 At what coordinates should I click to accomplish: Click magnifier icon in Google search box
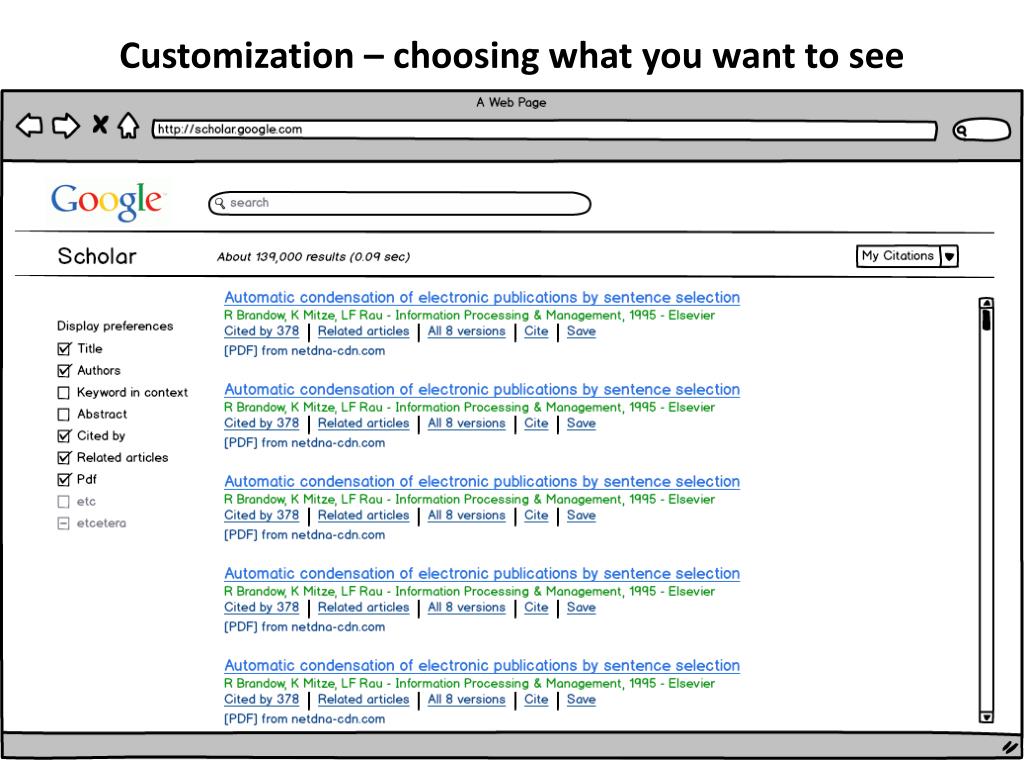219,203
